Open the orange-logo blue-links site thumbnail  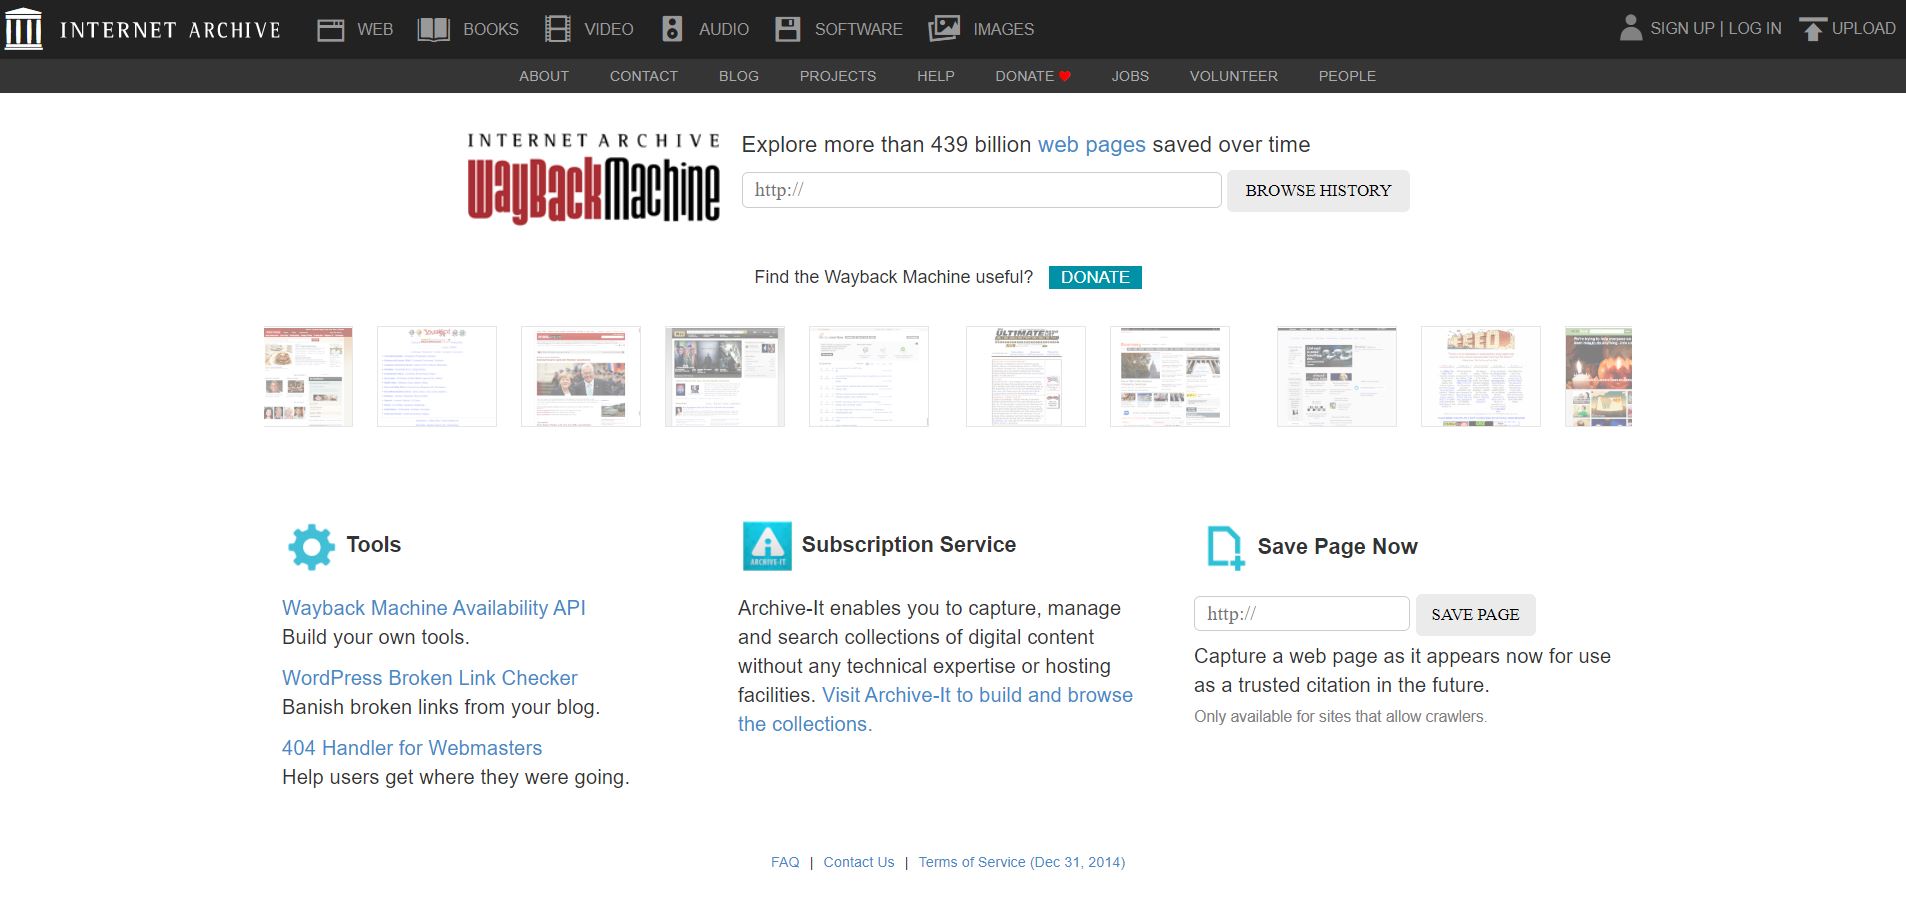[x=1481, y=376]
